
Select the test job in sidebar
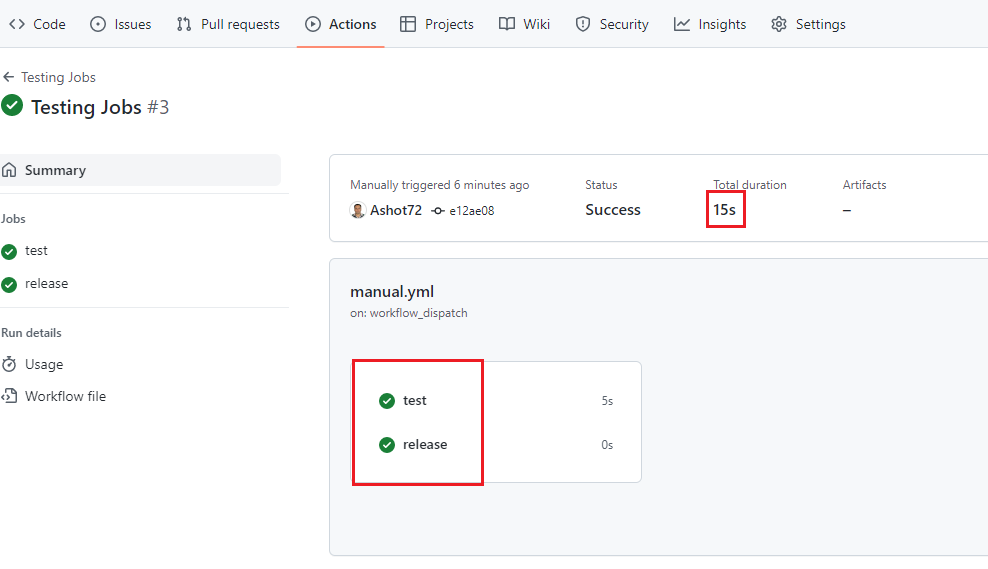pyautogui.click(x=36, y=251)
